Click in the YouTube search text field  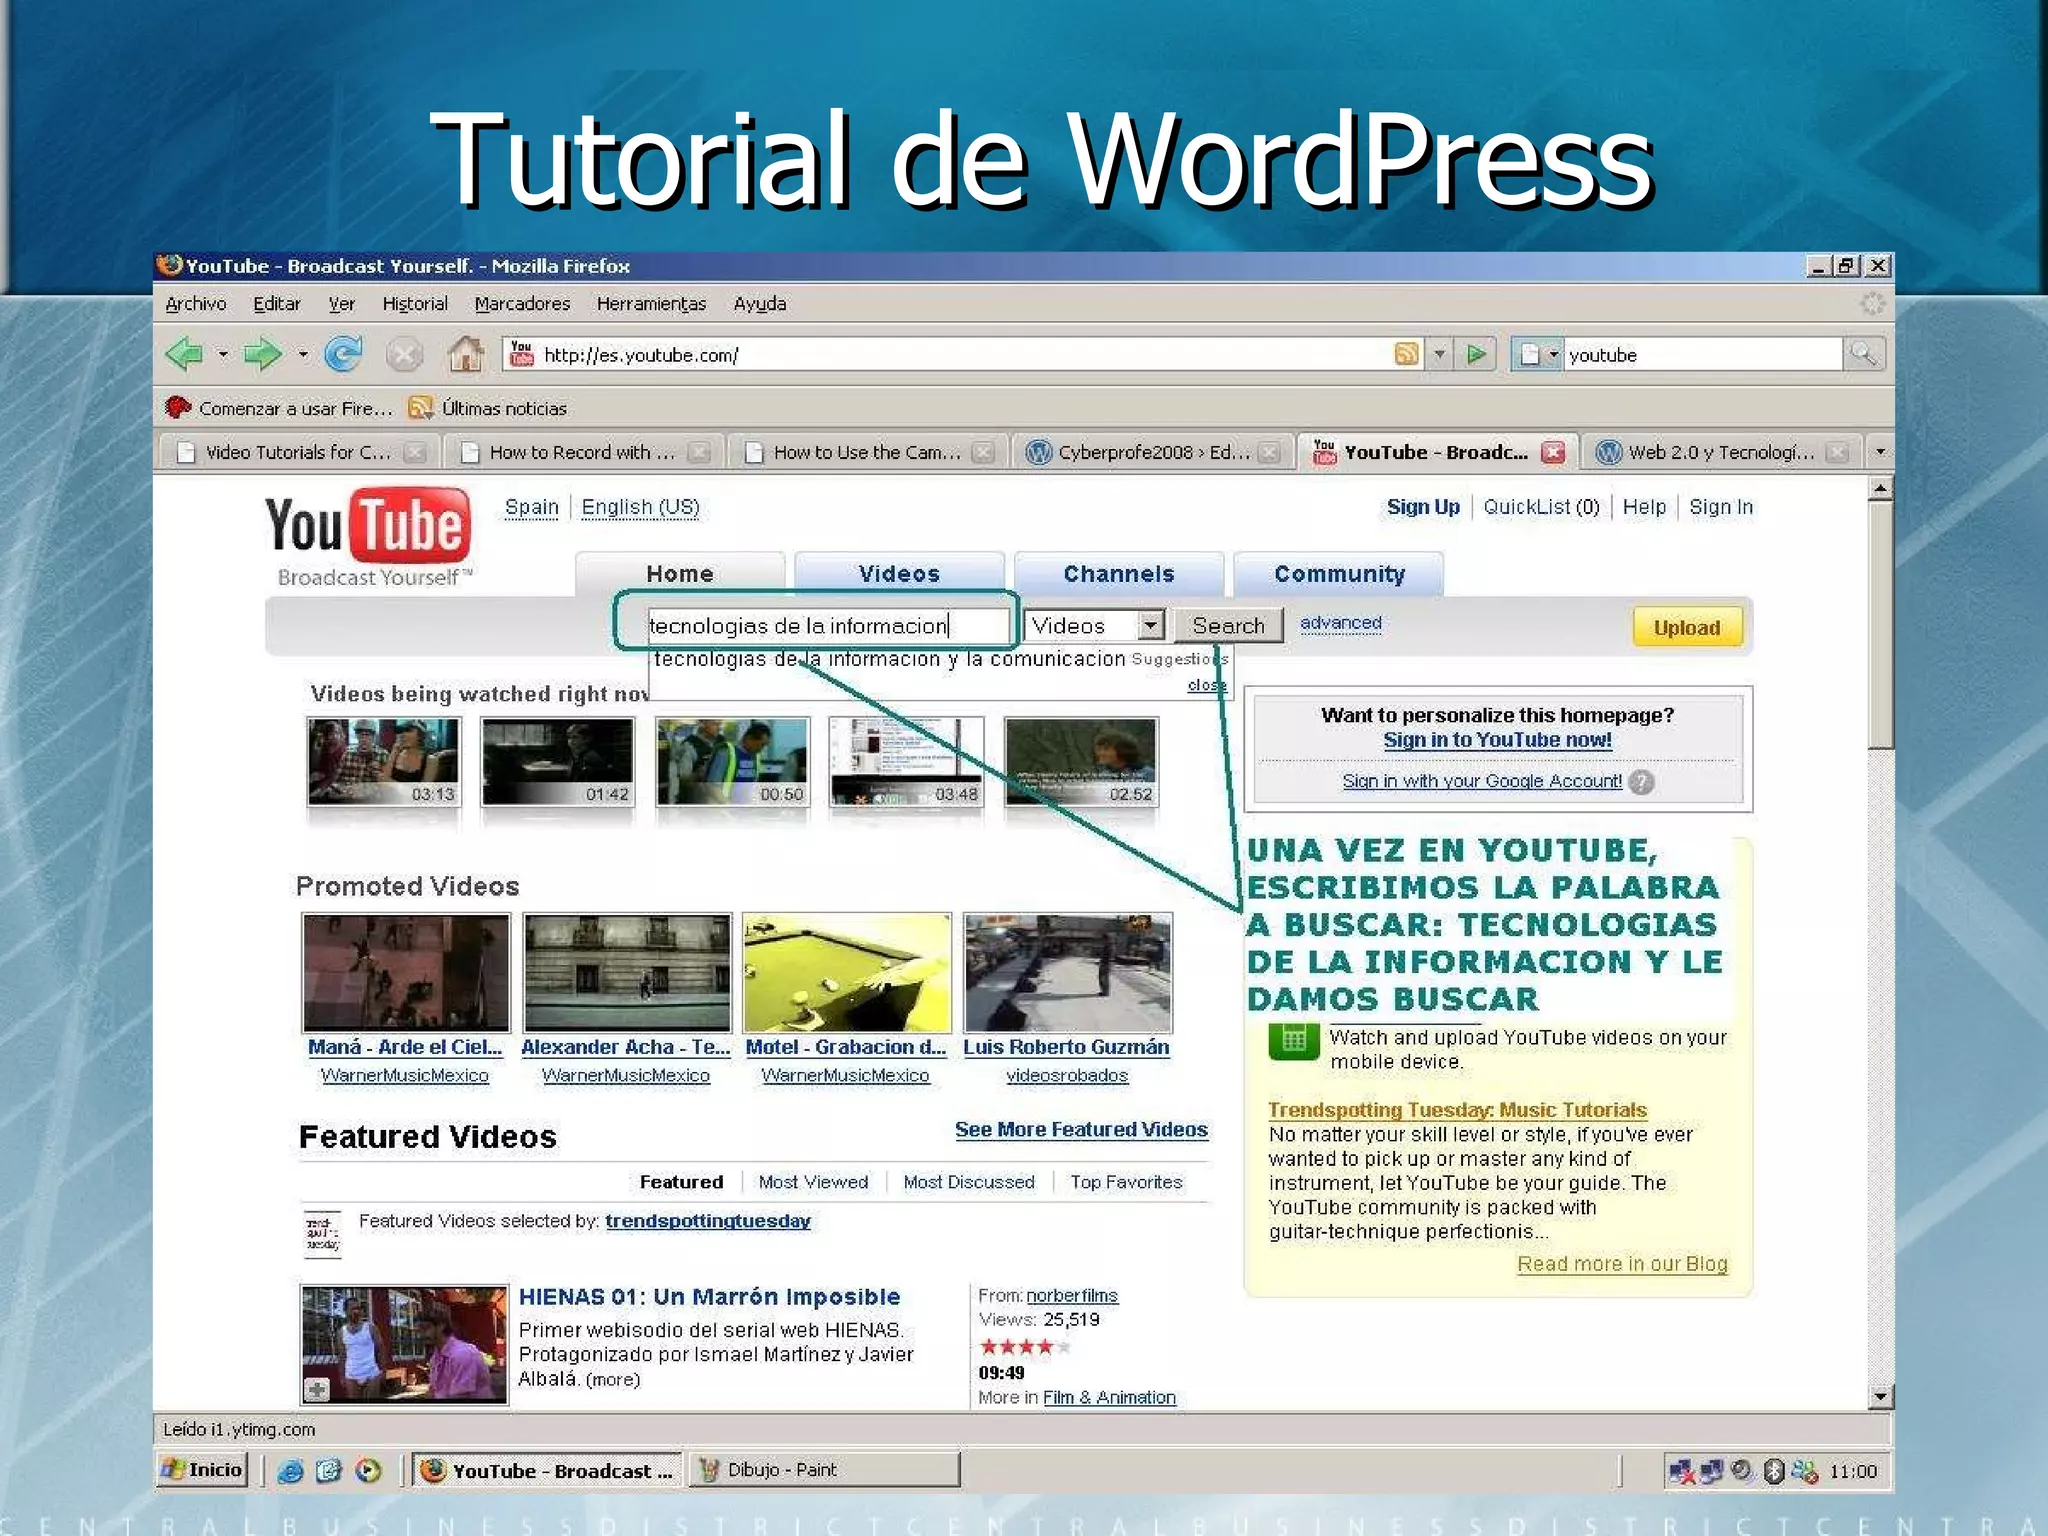coord(827,626)
